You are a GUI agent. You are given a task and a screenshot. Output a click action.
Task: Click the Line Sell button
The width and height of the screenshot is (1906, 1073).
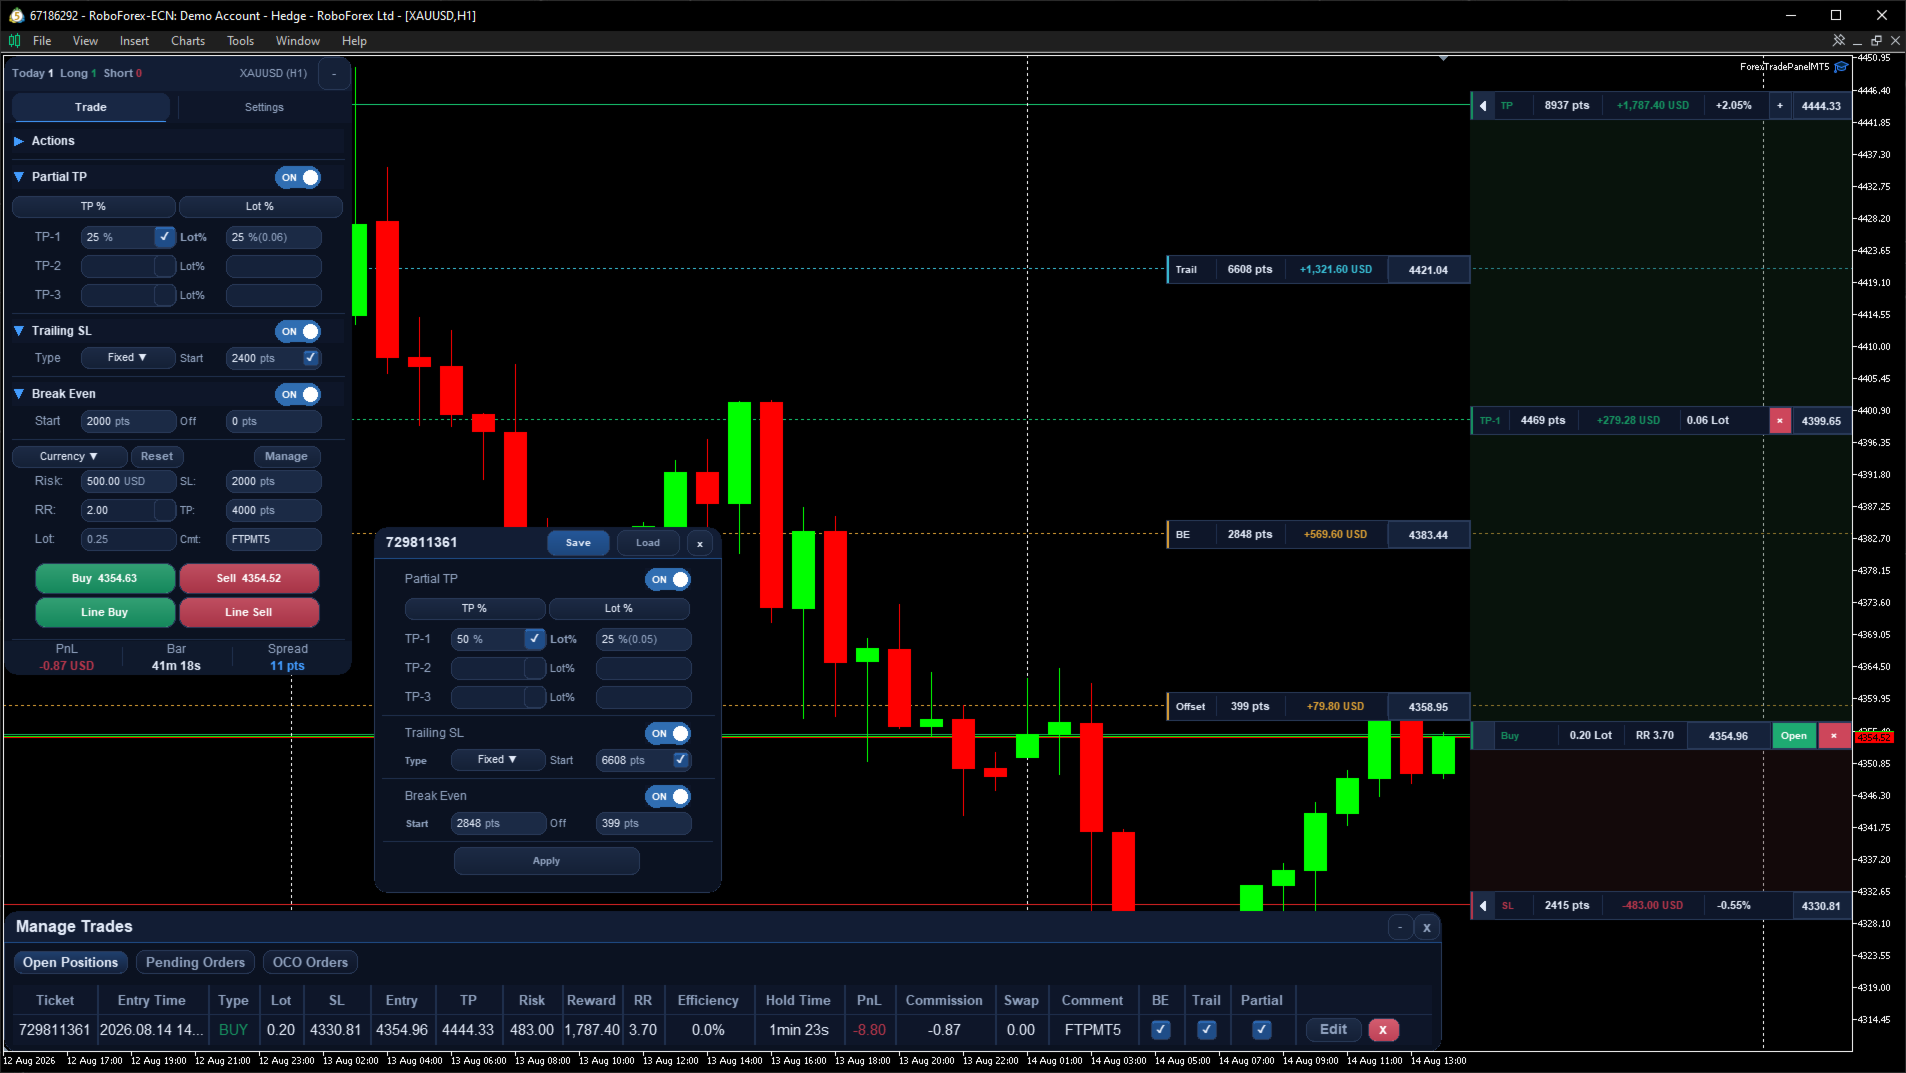249,613
